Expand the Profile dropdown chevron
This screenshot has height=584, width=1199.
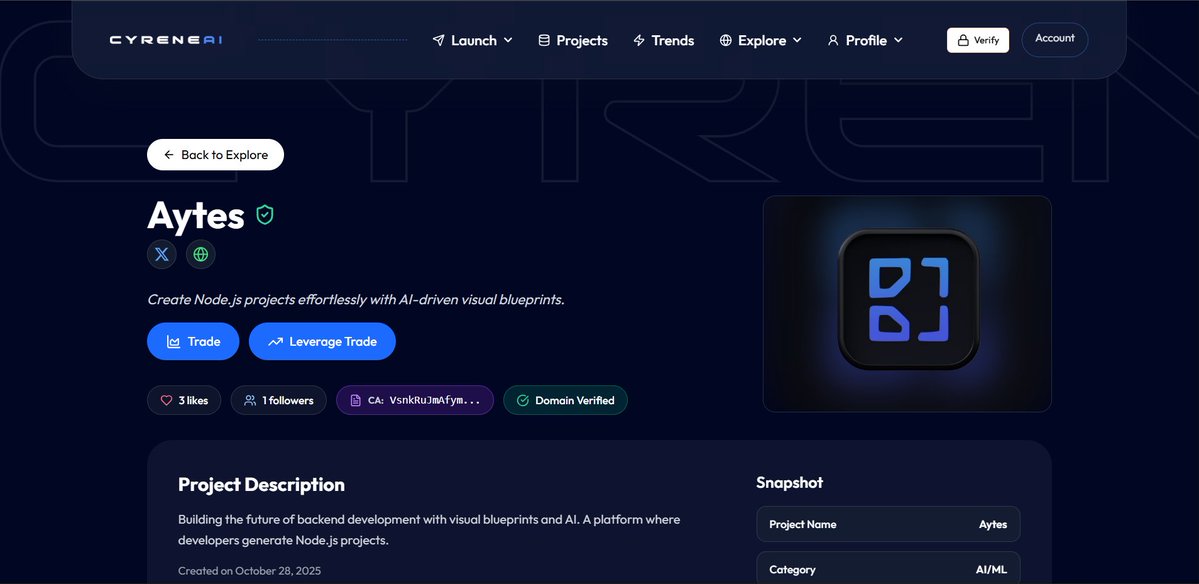(x=898, y=41)
